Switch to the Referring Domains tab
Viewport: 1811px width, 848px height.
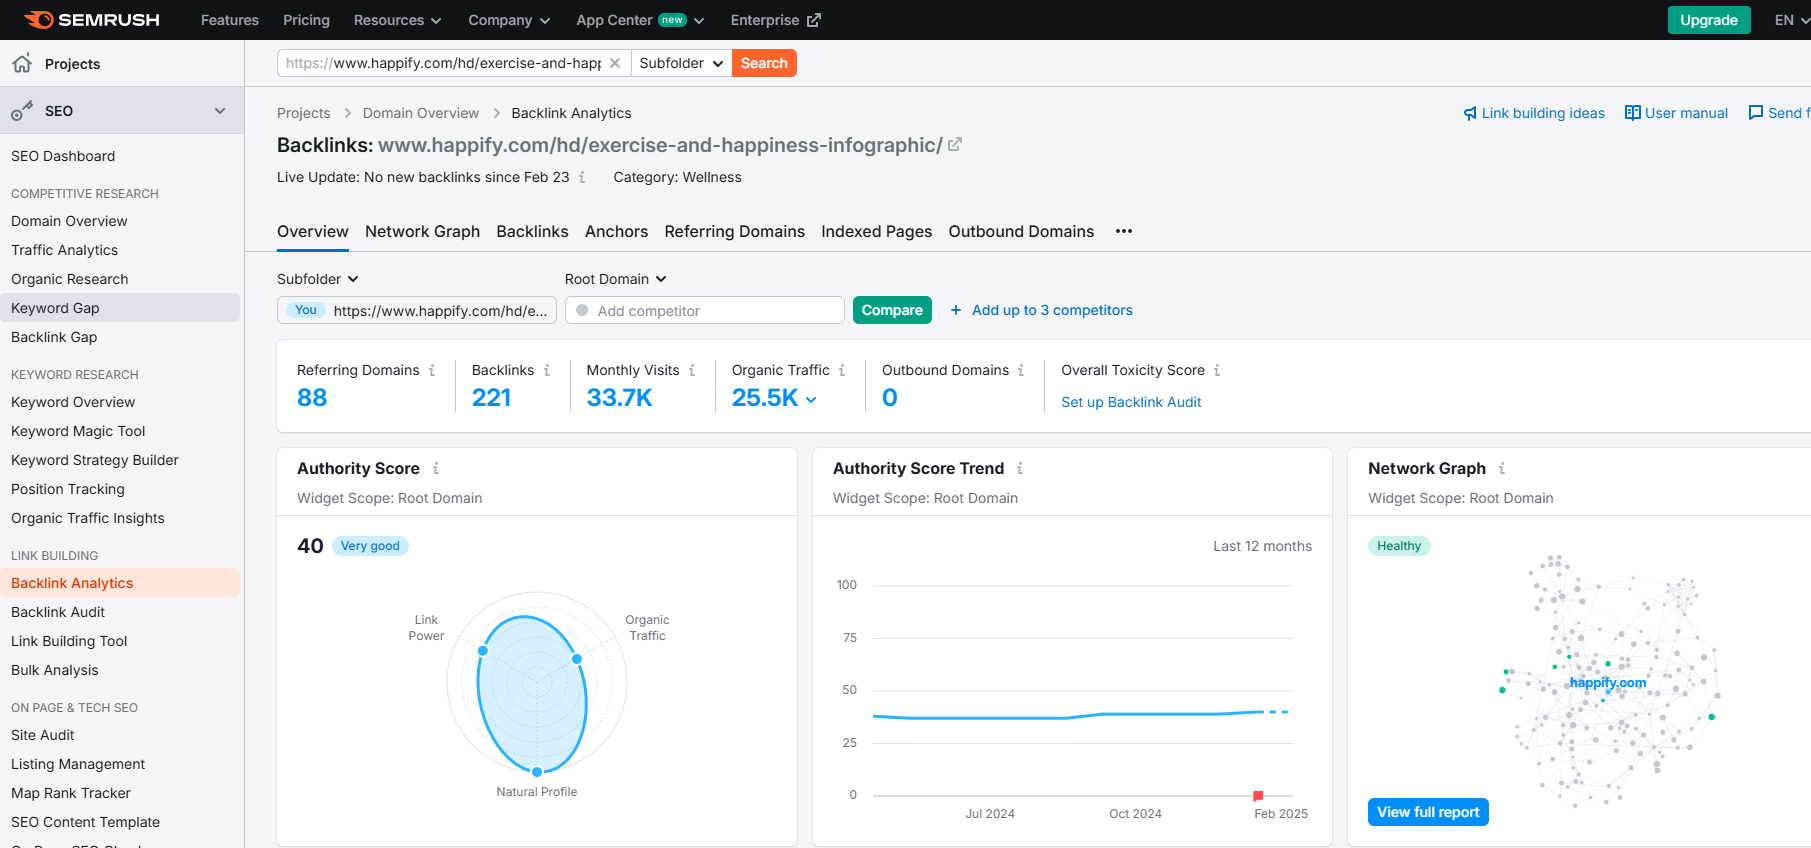[x=734, y=231]
